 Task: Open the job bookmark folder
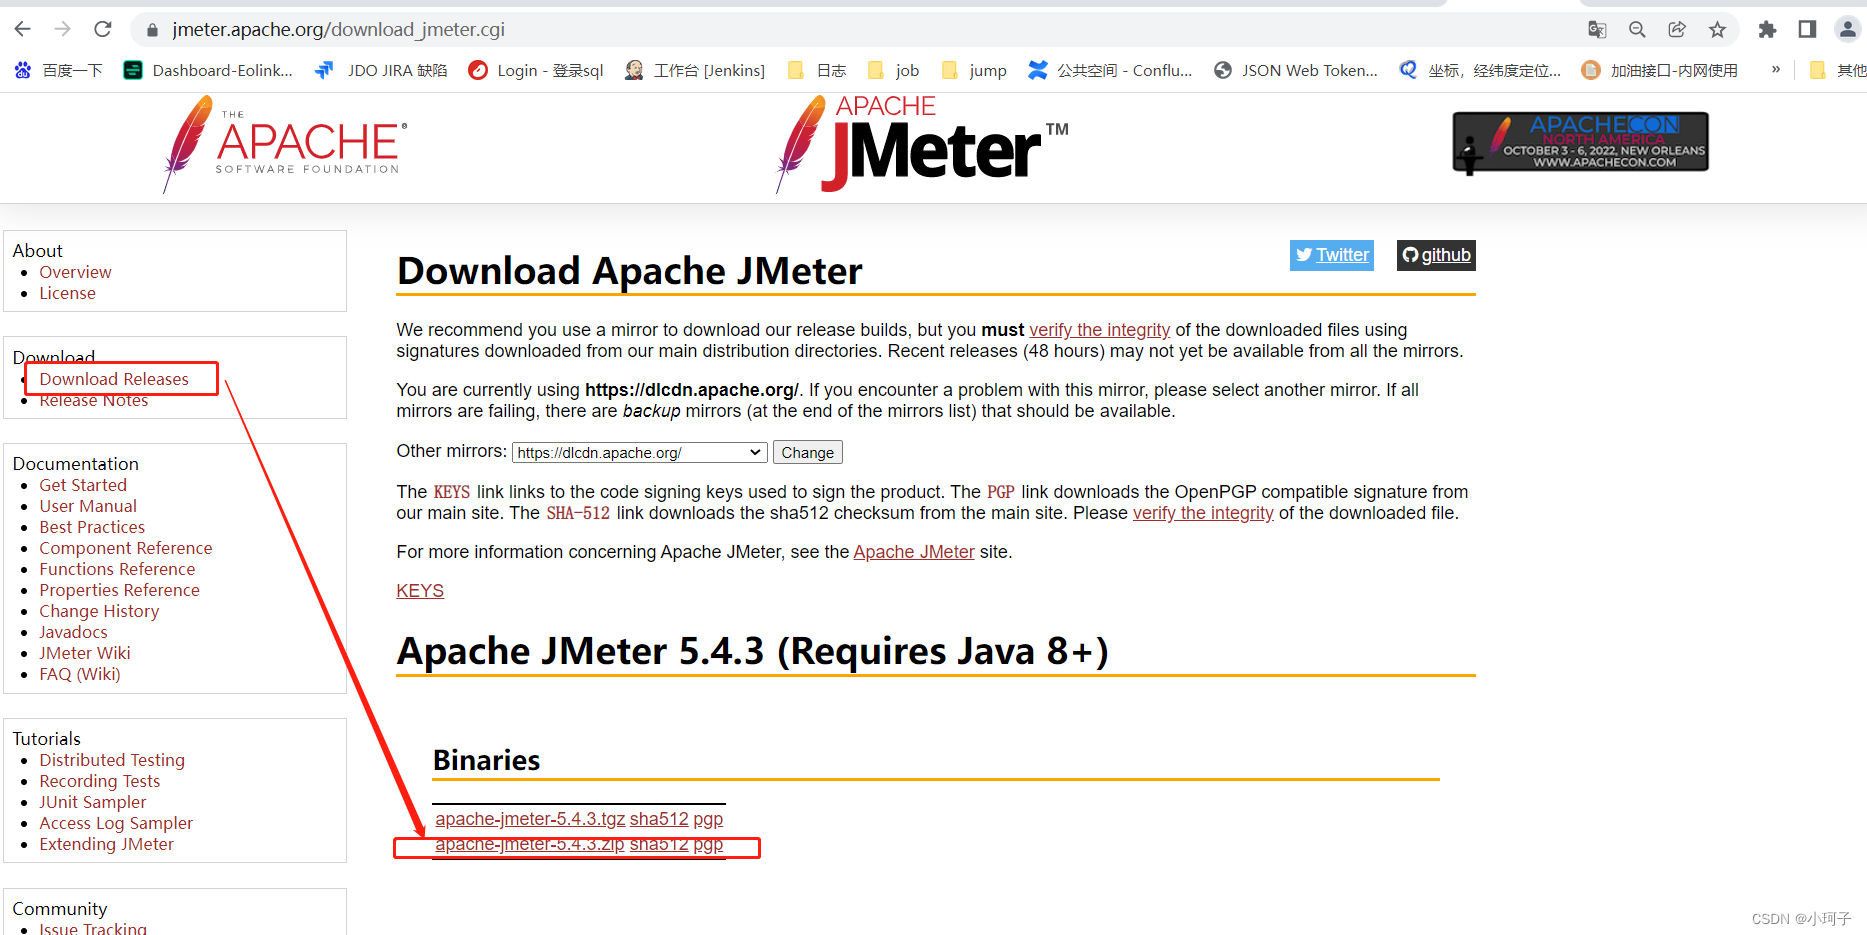pyautogui.click(x=893, y=70)
